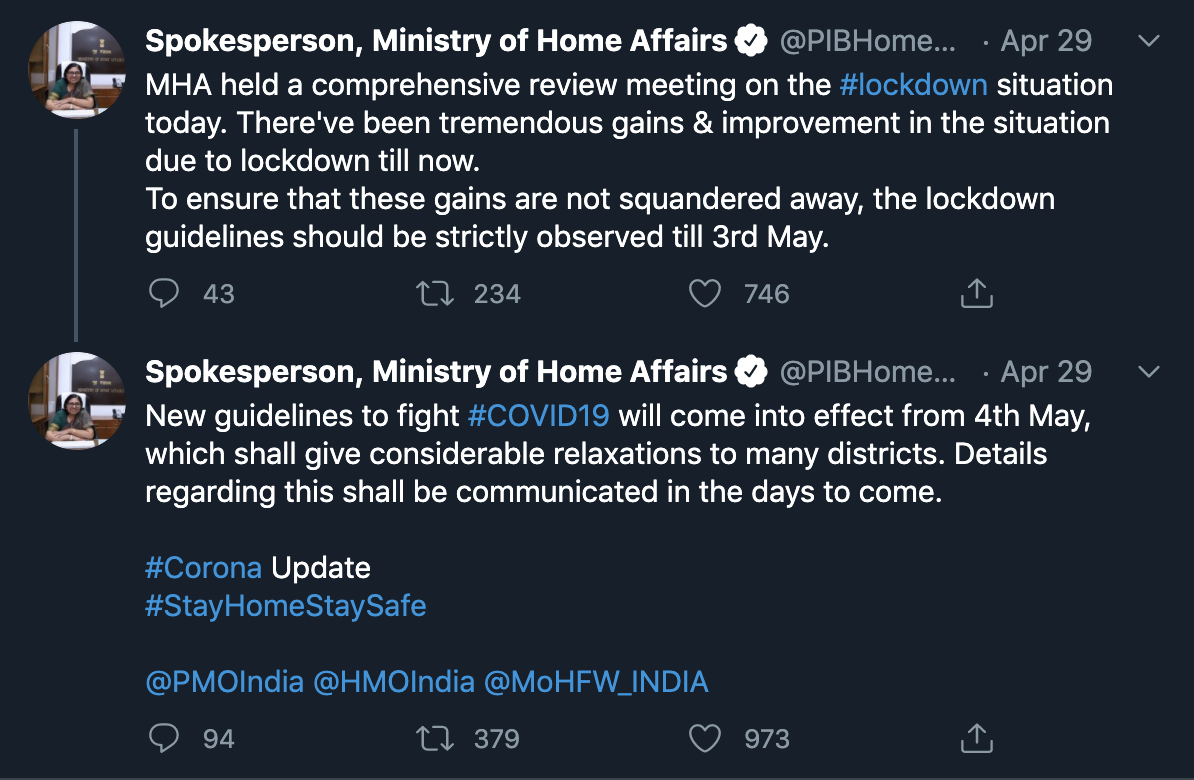Open the #Corona hashtag
This screenshot has height=780, width=1194.
[x=203, y=567]
